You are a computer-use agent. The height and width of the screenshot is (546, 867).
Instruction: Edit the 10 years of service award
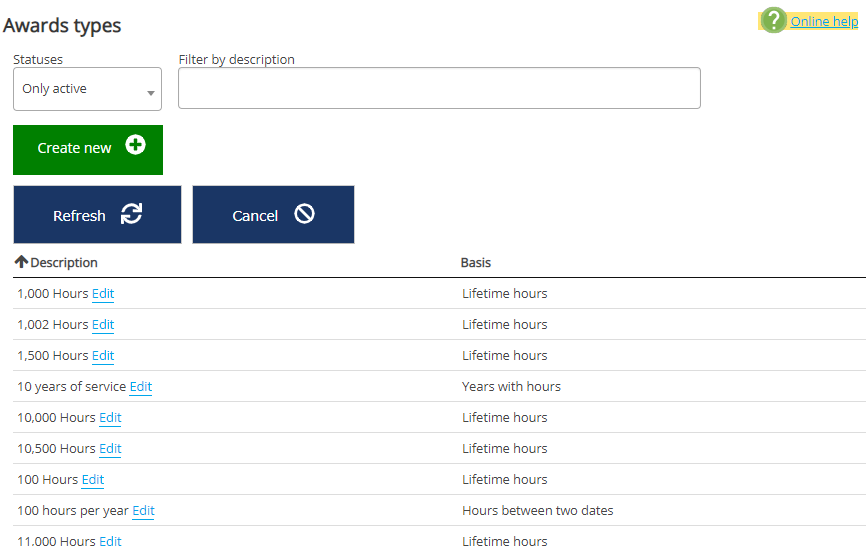pos(141,387)
